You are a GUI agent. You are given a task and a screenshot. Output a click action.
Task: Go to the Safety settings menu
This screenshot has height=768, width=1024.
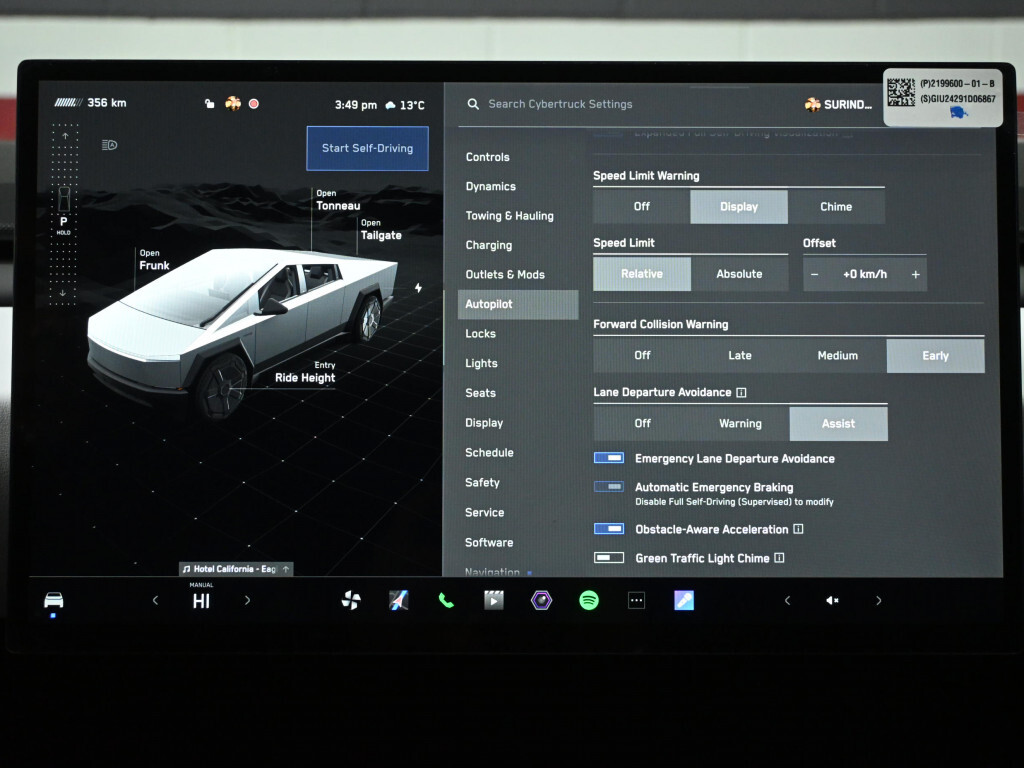tap(482, 482)
